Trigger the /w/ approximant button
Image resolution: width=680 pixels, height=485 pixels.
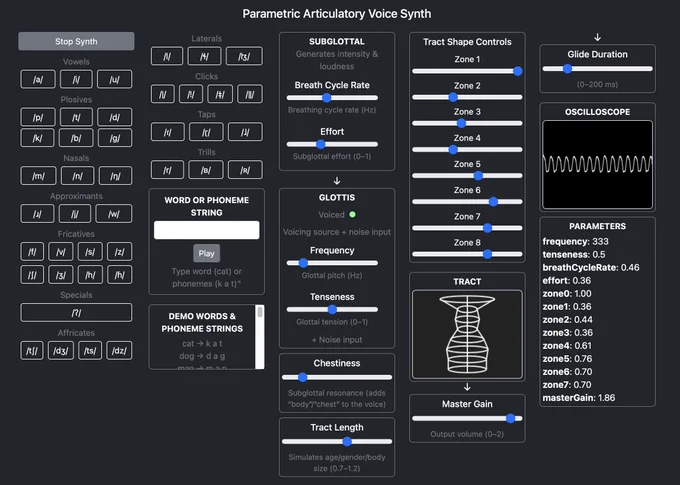(x=114, y=213)
